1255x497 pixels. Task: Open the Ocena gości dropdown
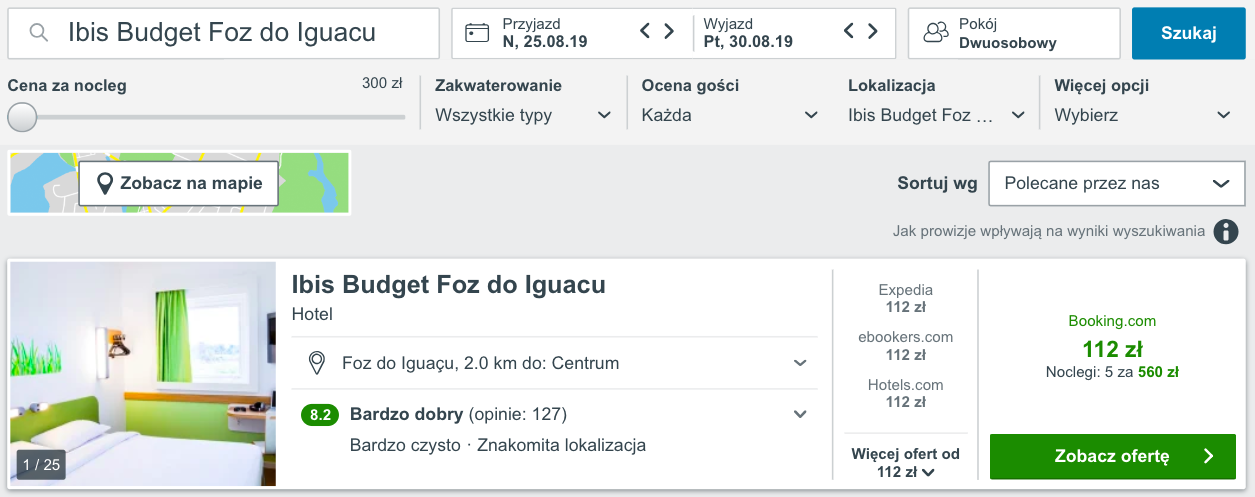coord(730,115)
